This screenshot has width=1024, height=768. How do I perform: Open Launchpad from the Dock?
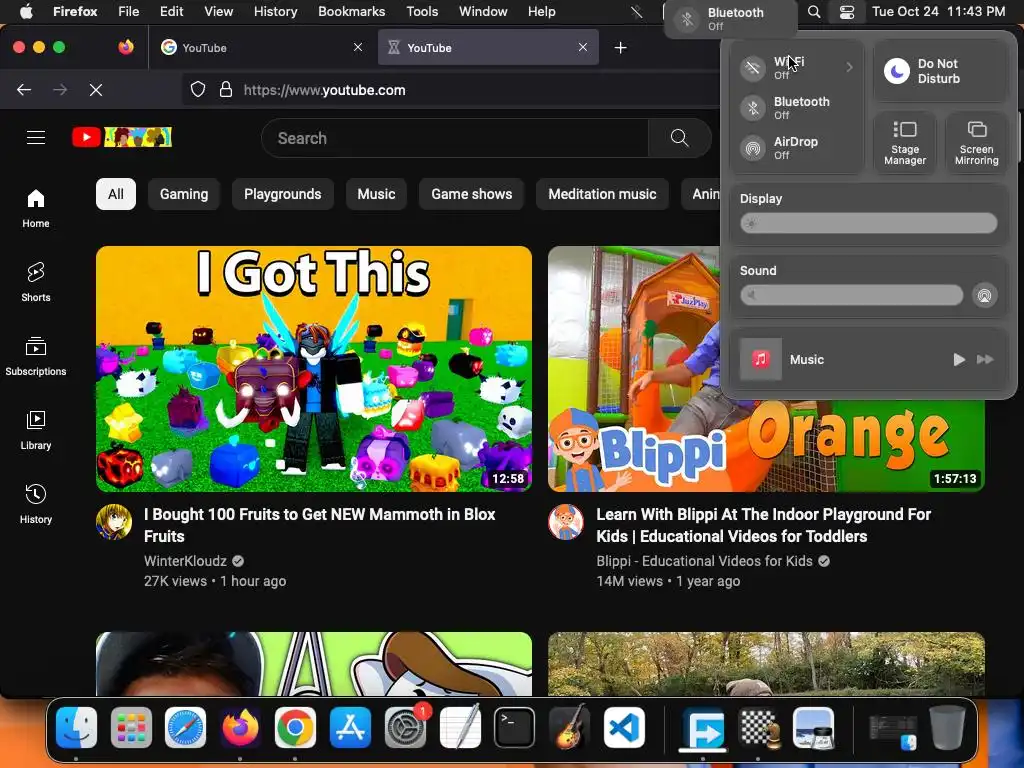(x=131, y=727)
